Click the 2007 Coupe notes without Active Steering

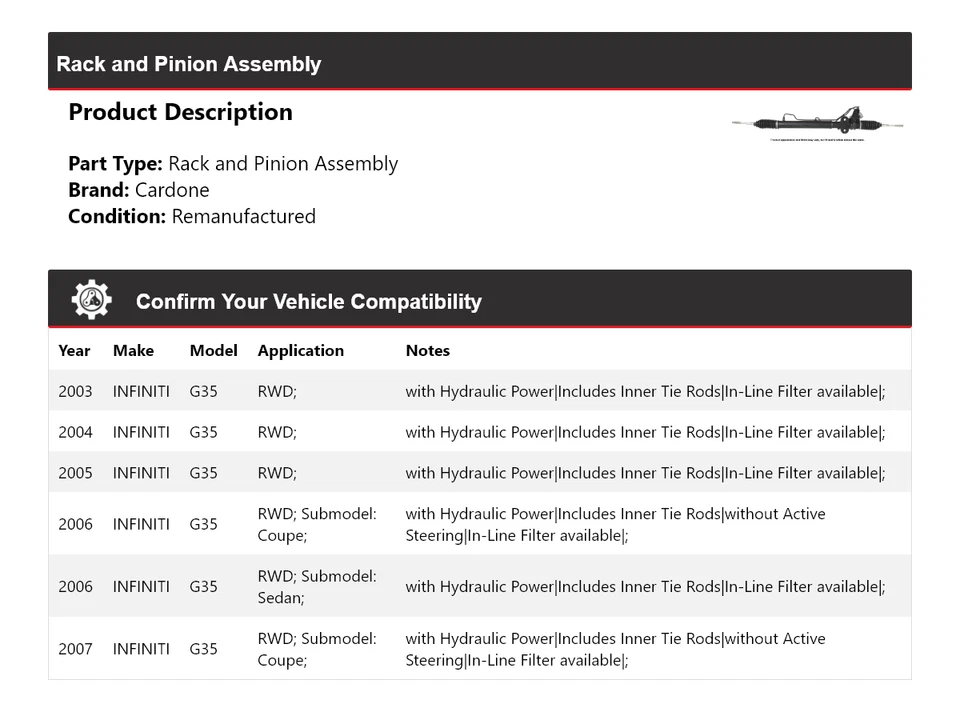[615, 649]
